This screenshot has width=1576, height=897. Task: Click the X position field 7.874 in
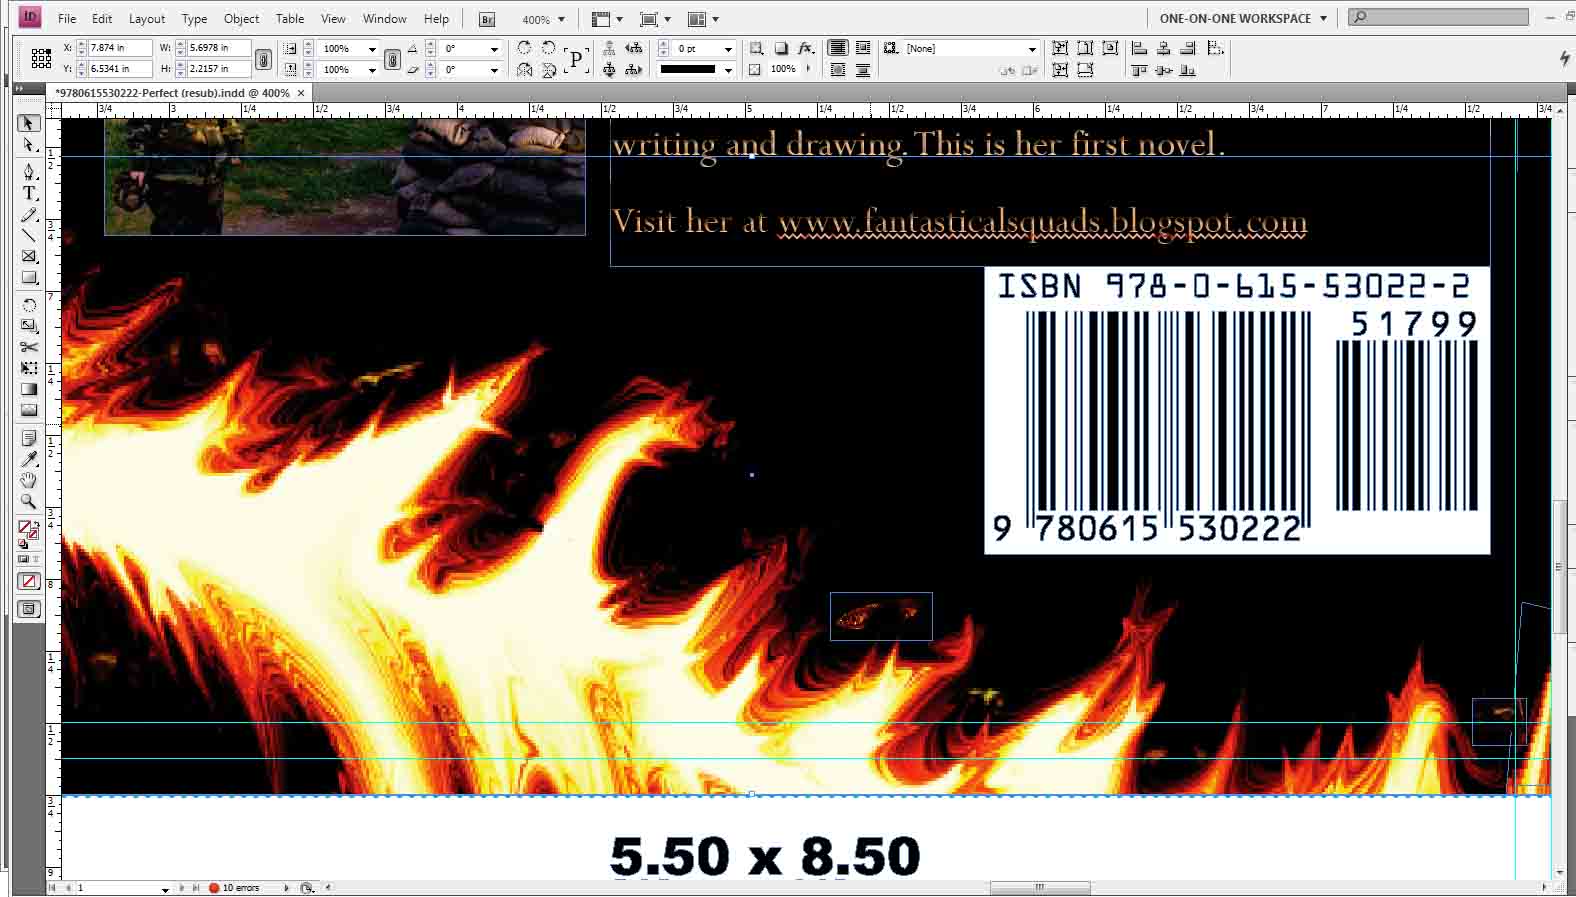[x=118, y=48]
